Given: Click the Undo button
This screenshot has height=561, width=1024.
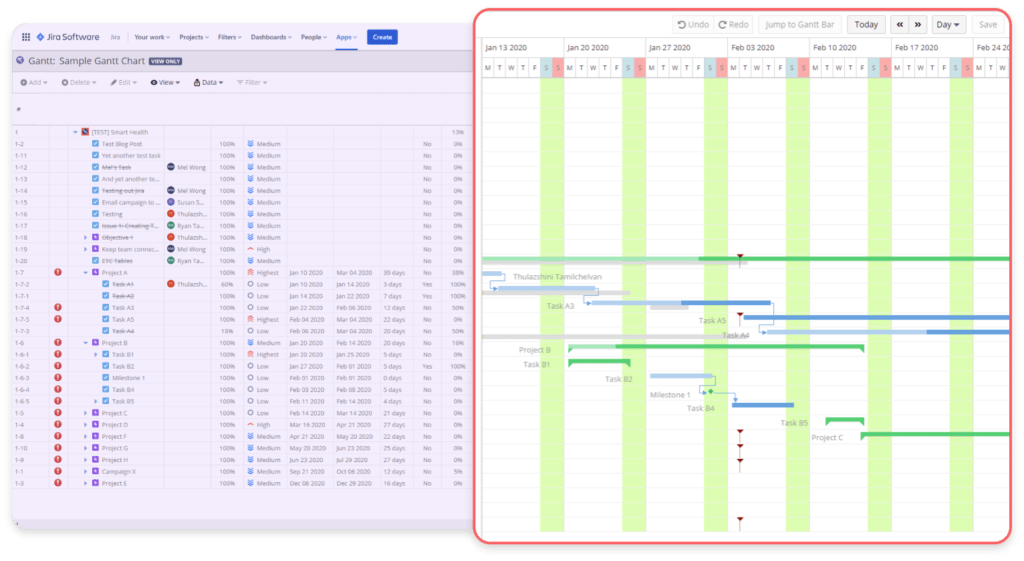Looking at the screenshot, I should [693, 25].
